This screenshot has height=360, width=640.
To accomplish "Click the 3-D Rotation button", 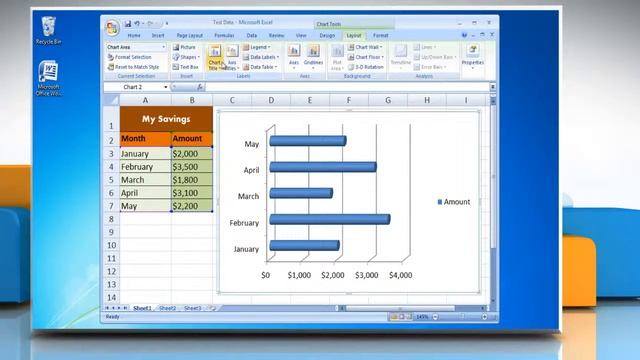I will pyautogui.click(x=366, y=67).
